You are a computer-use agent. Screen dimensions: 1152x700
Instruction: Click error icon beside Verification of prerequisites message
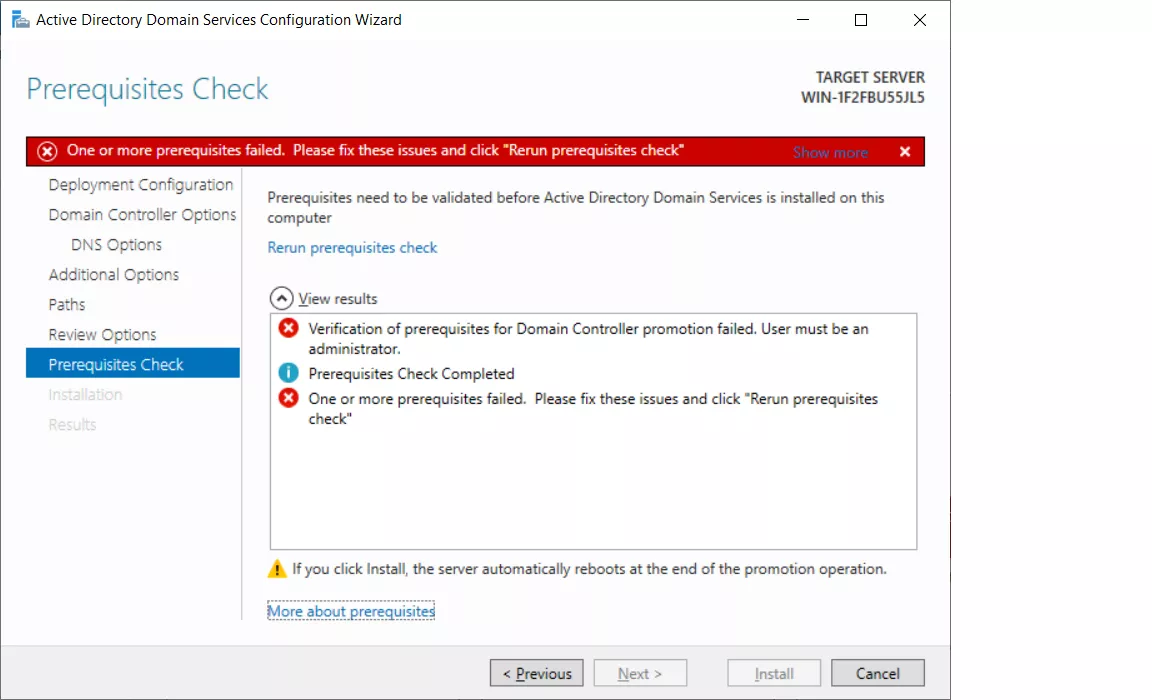coord(289,328)
